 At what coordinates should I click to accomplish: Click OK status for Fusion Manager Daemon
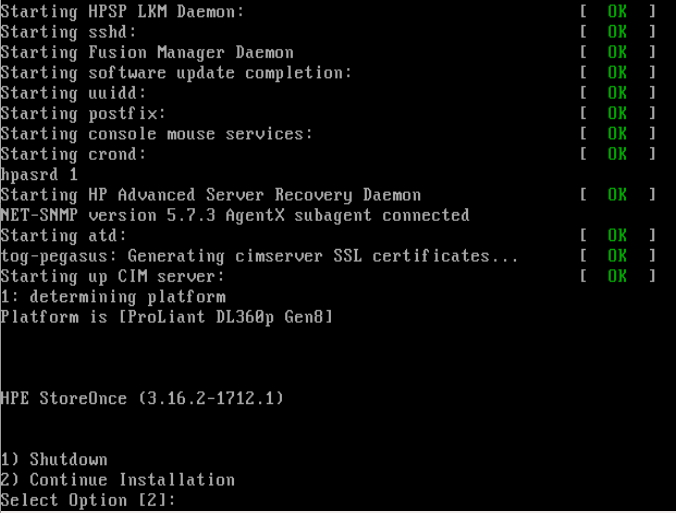(x=617, y=52)
